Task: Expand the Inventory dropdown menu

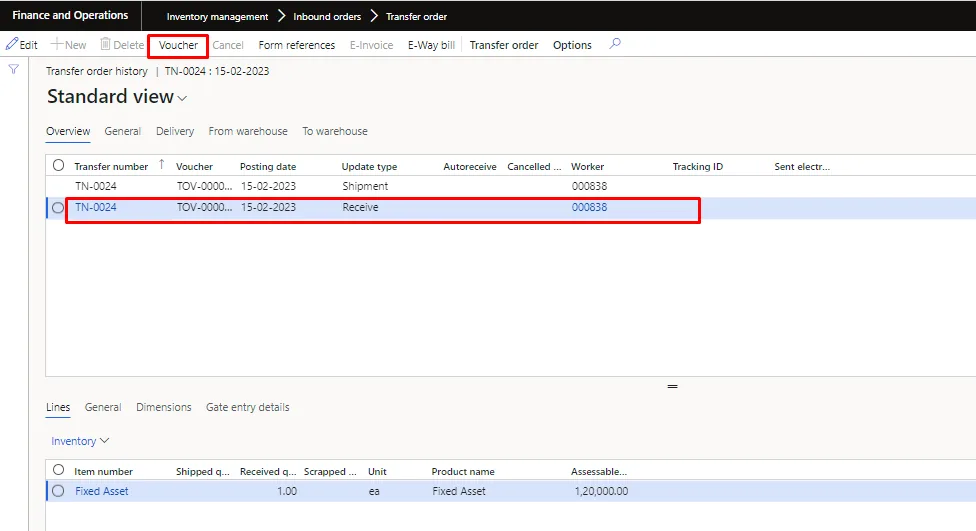Action: point(80,441)
